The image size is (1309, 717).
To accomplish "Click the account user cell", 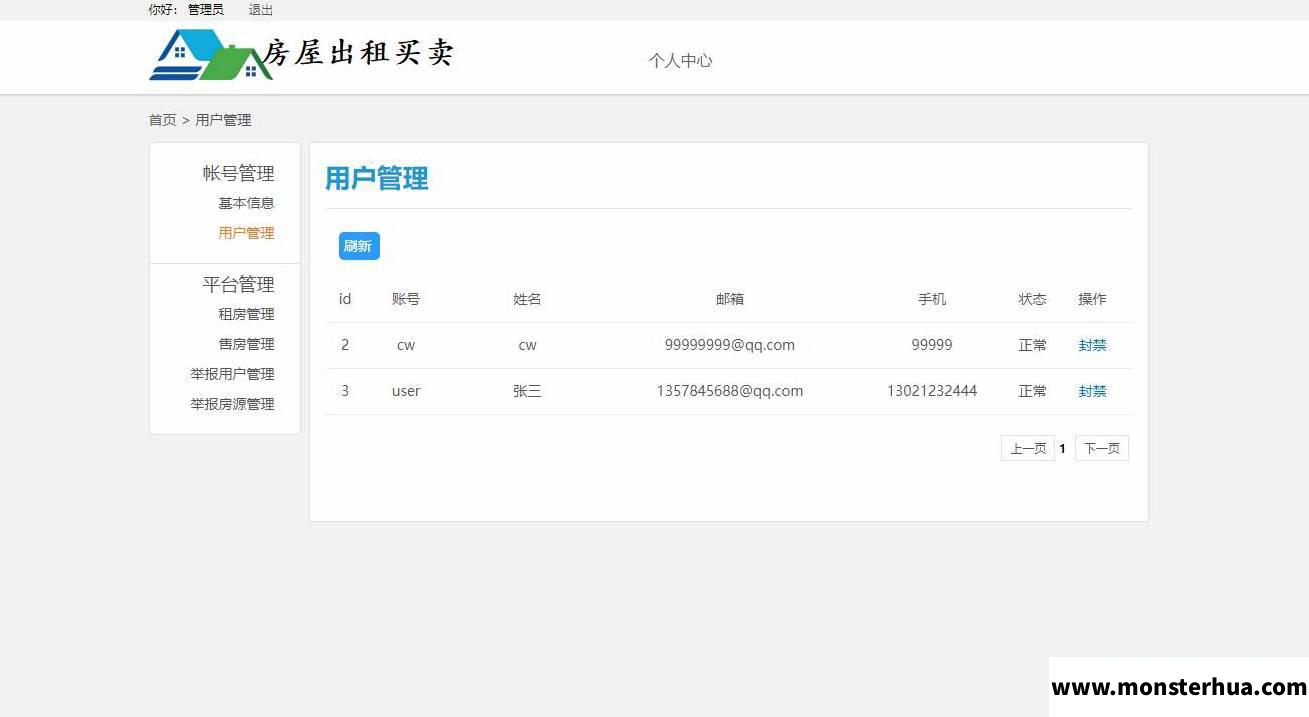I will (x=406, y=391).
